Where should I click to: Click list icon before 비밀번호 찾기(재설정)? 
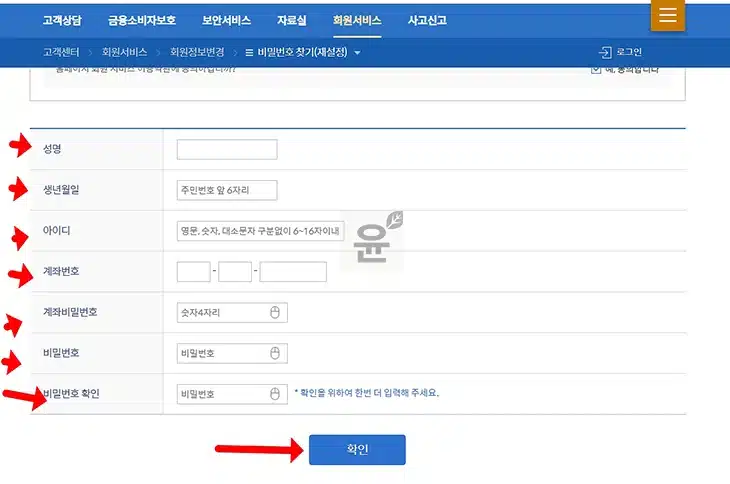(249, 53)
